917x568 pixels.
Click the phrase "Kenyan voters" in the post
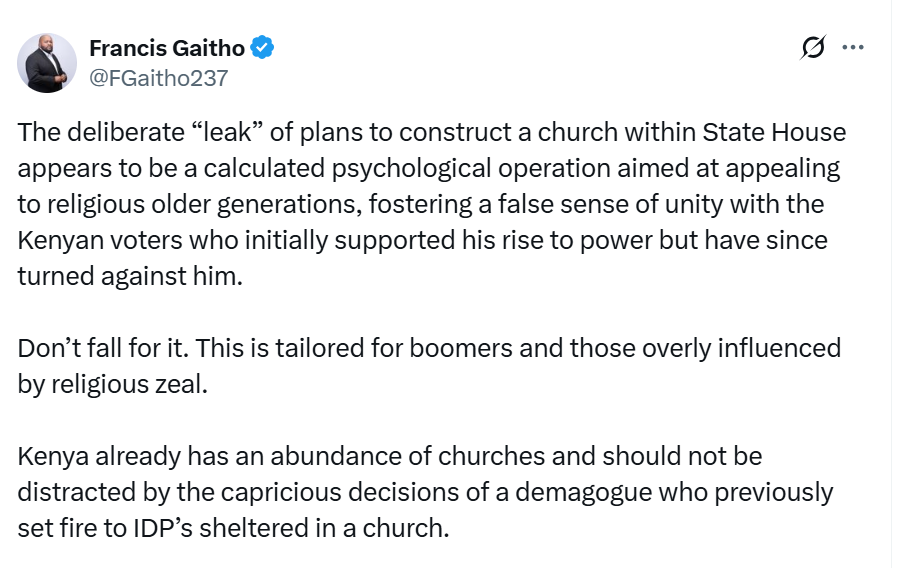(100, 240)
